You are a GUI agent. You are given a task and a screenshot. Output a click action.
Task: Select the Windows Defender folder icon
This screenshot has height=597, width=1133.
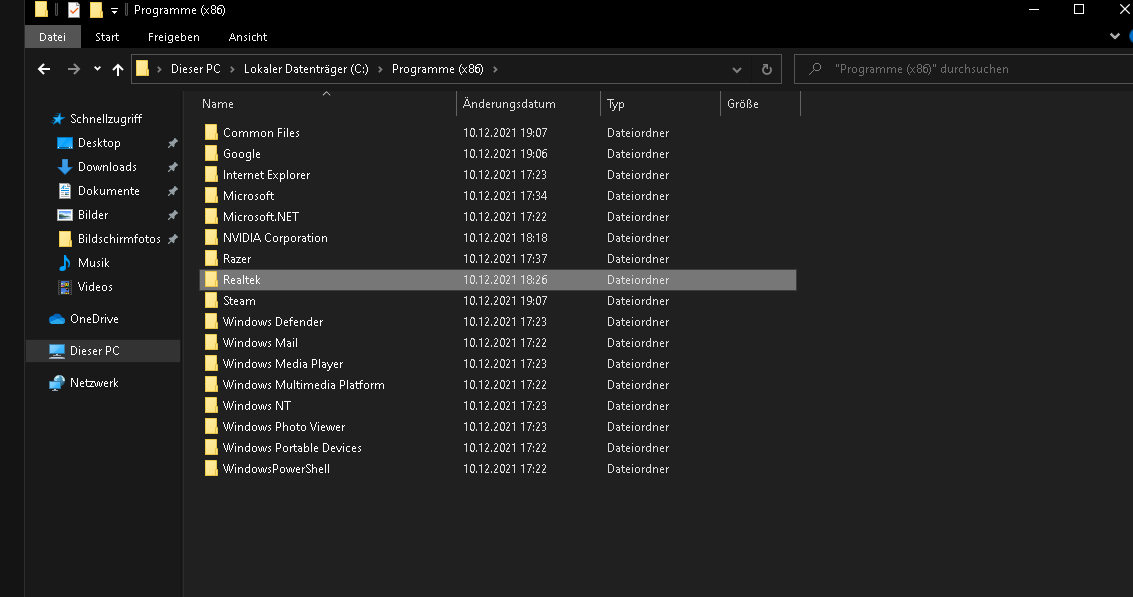tap(211, 321)
